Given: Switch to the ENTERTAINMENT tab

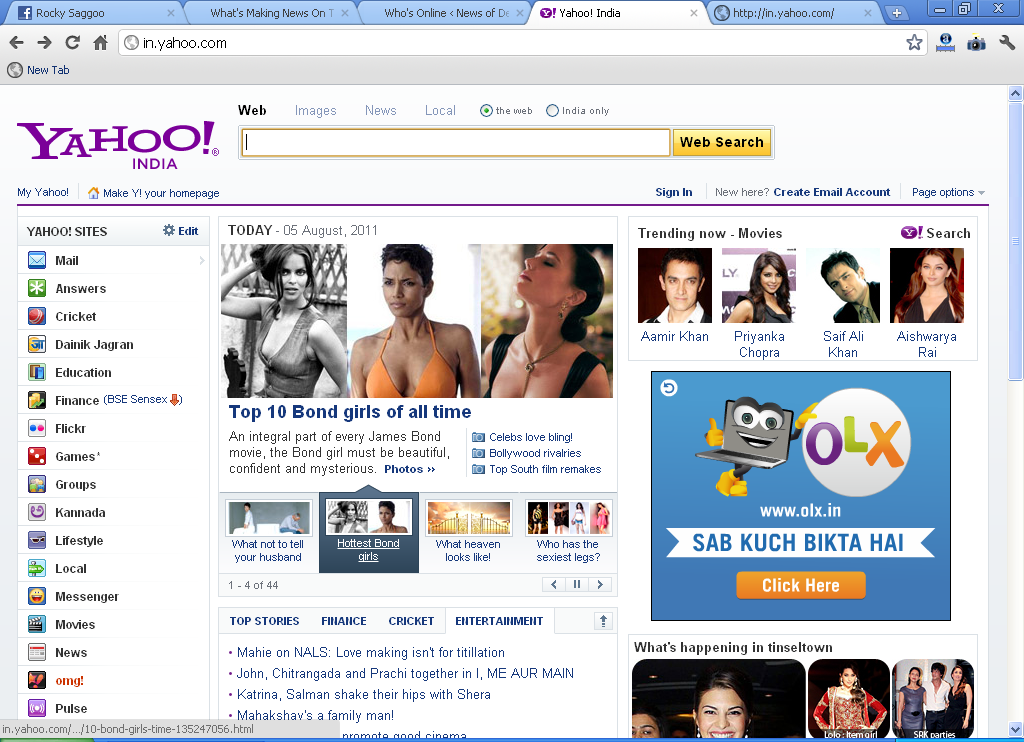Looking at the screenshot, I should [499, 620].
